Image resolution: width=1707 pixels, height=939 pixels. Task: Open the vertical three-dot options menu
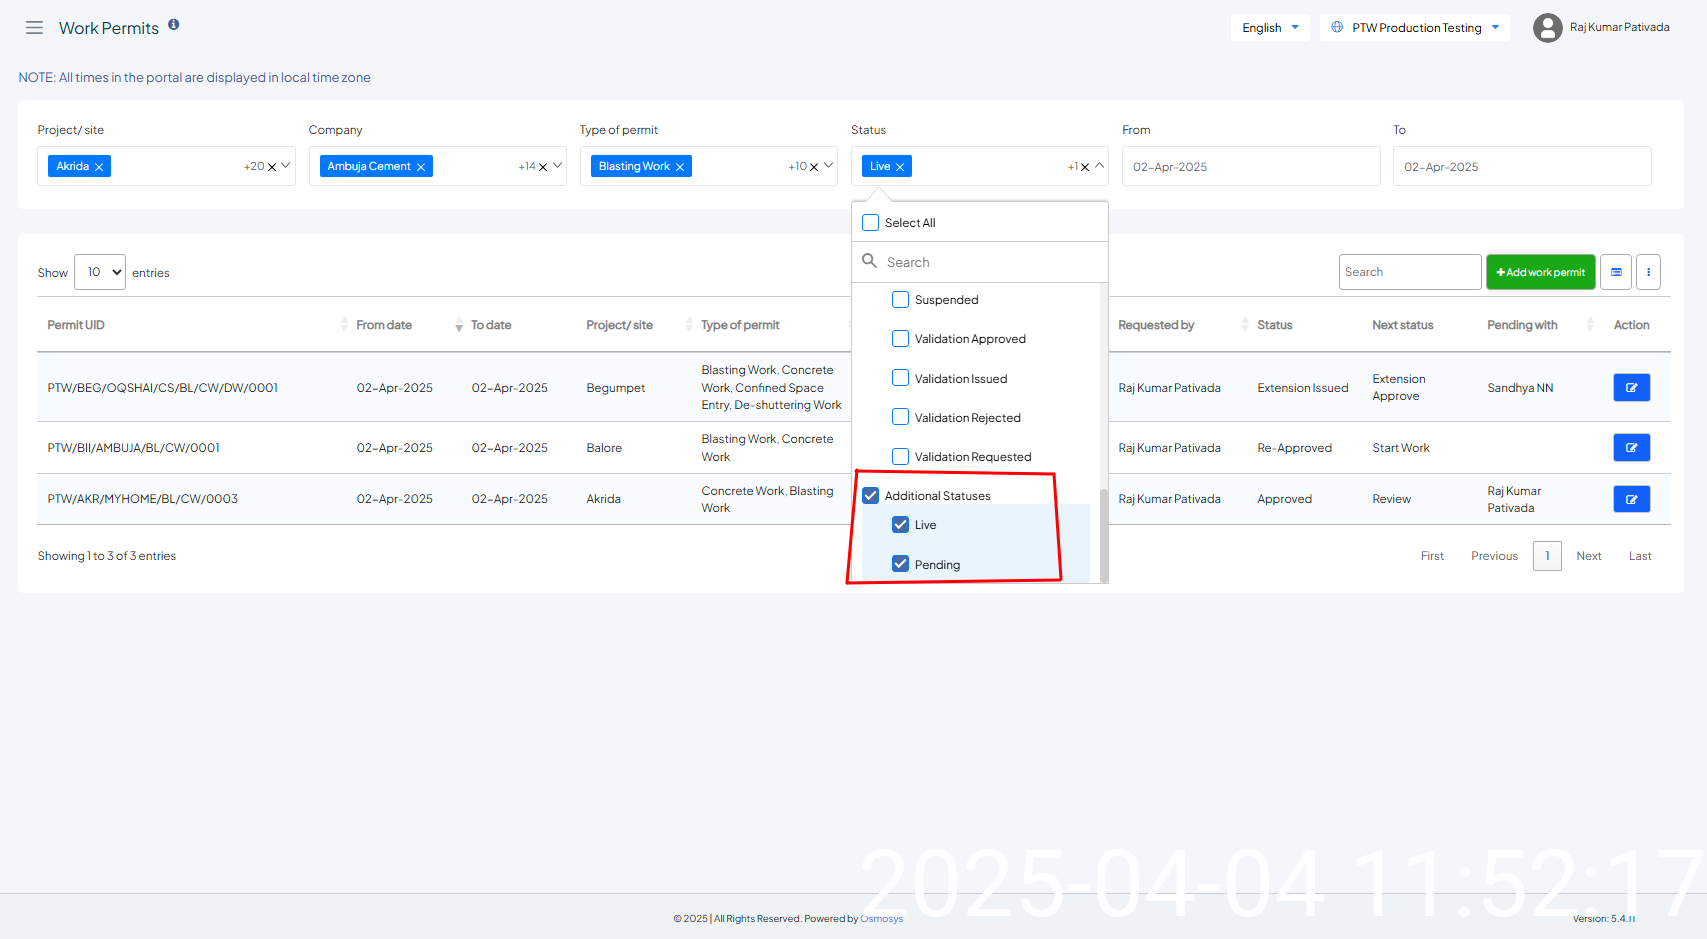coord(1648,272)
